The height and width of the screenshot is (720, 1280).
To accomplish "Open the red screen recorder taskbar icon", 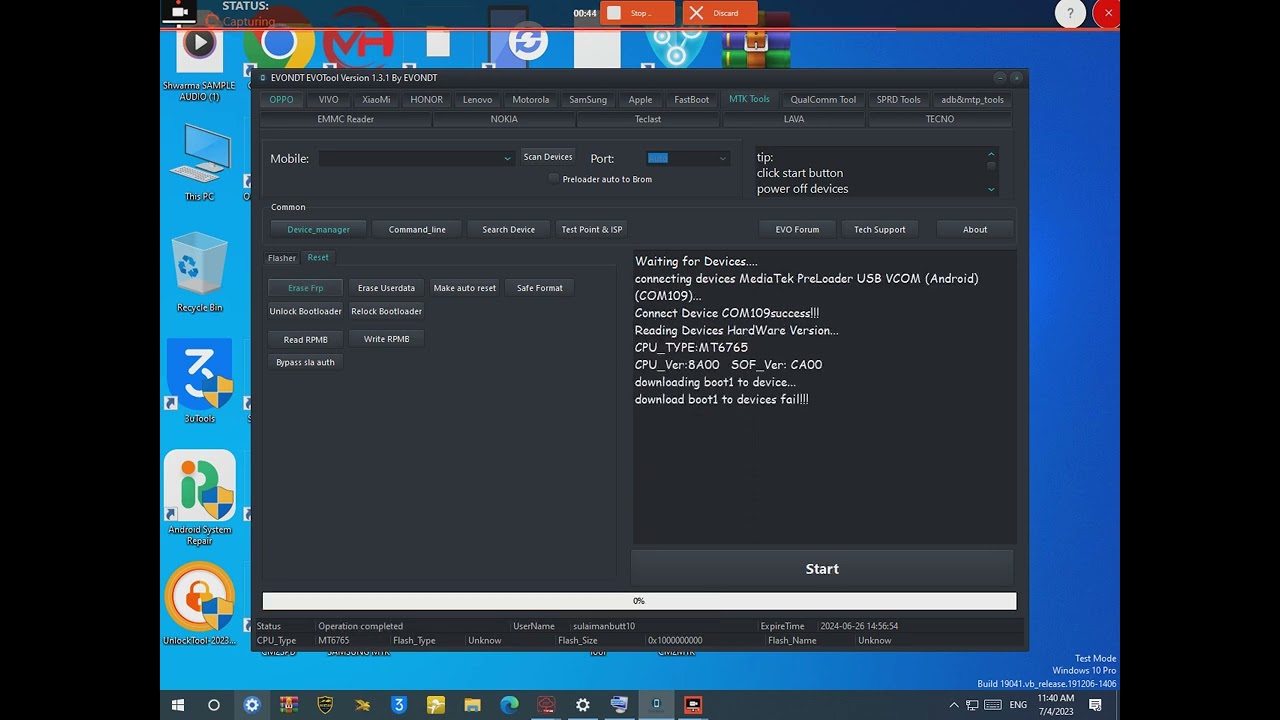I will pos(693,705).
